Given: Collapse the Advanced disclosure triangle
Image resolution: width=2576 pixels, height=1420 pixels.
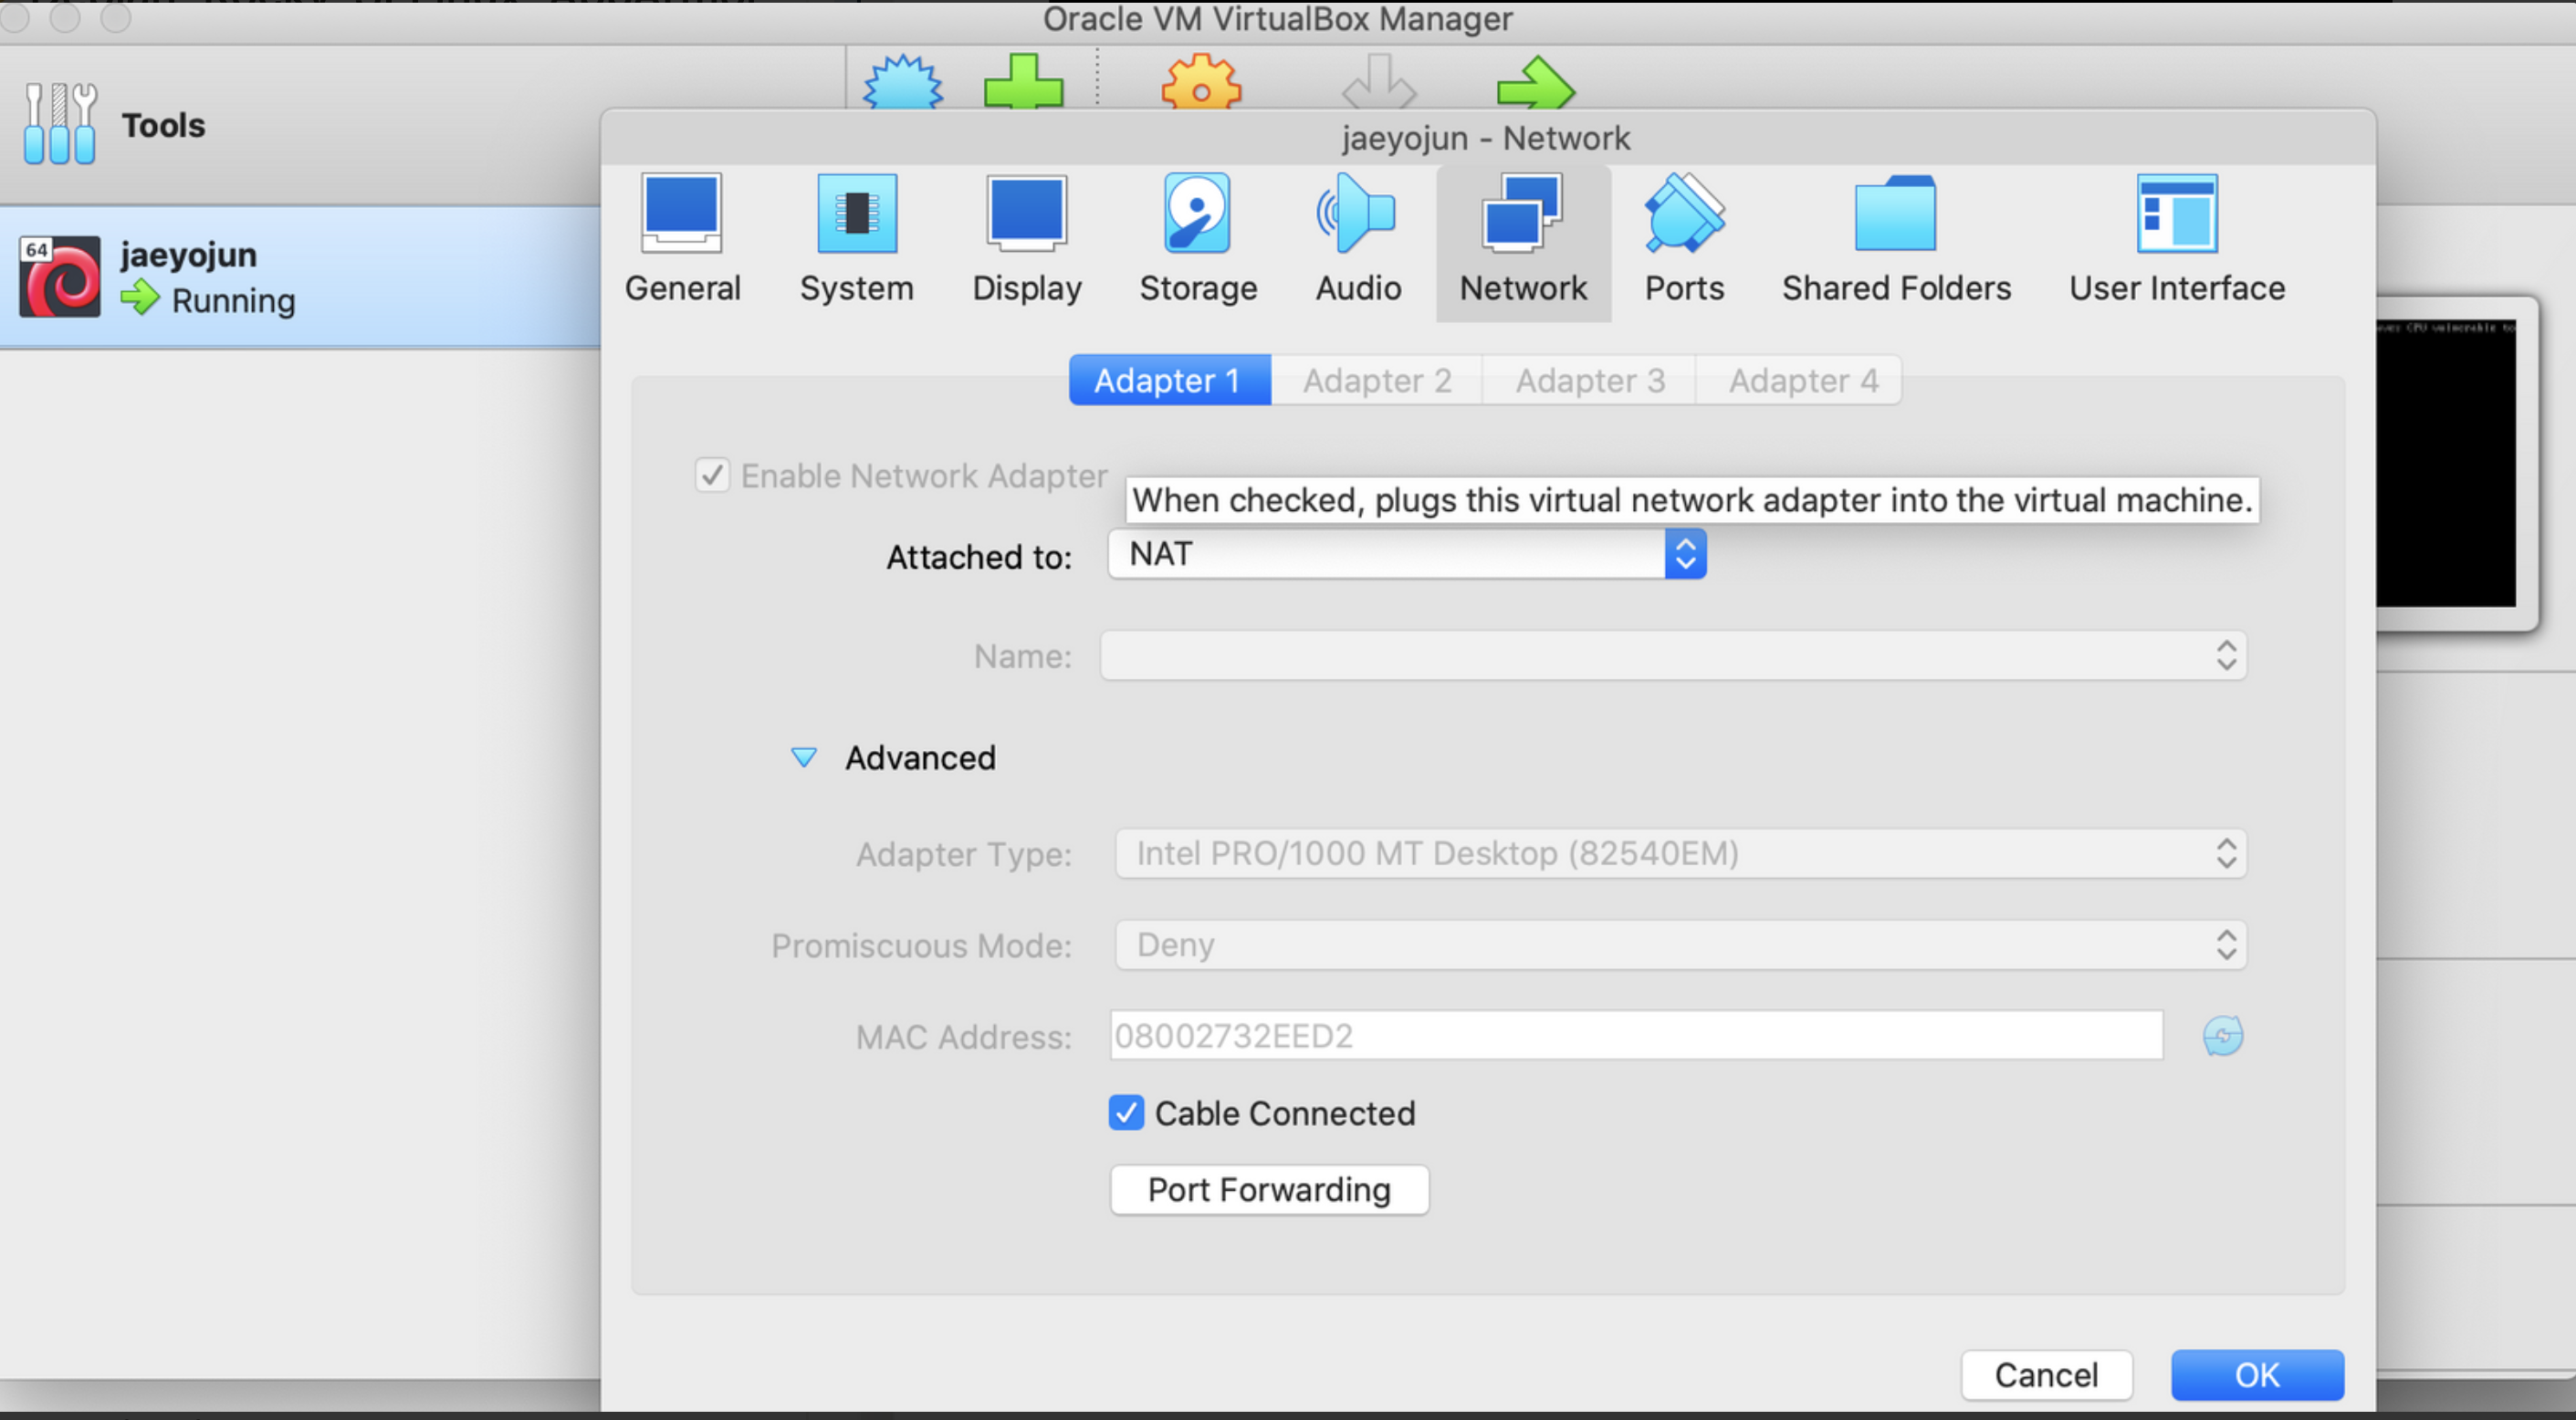Looking at the screenshot, I should point(803,757).
